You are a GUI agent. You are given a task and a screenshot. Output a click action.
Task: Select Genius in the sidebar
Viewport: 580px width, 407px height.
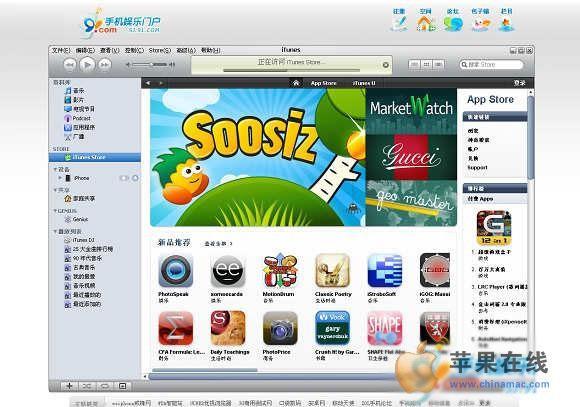point(77,219)
